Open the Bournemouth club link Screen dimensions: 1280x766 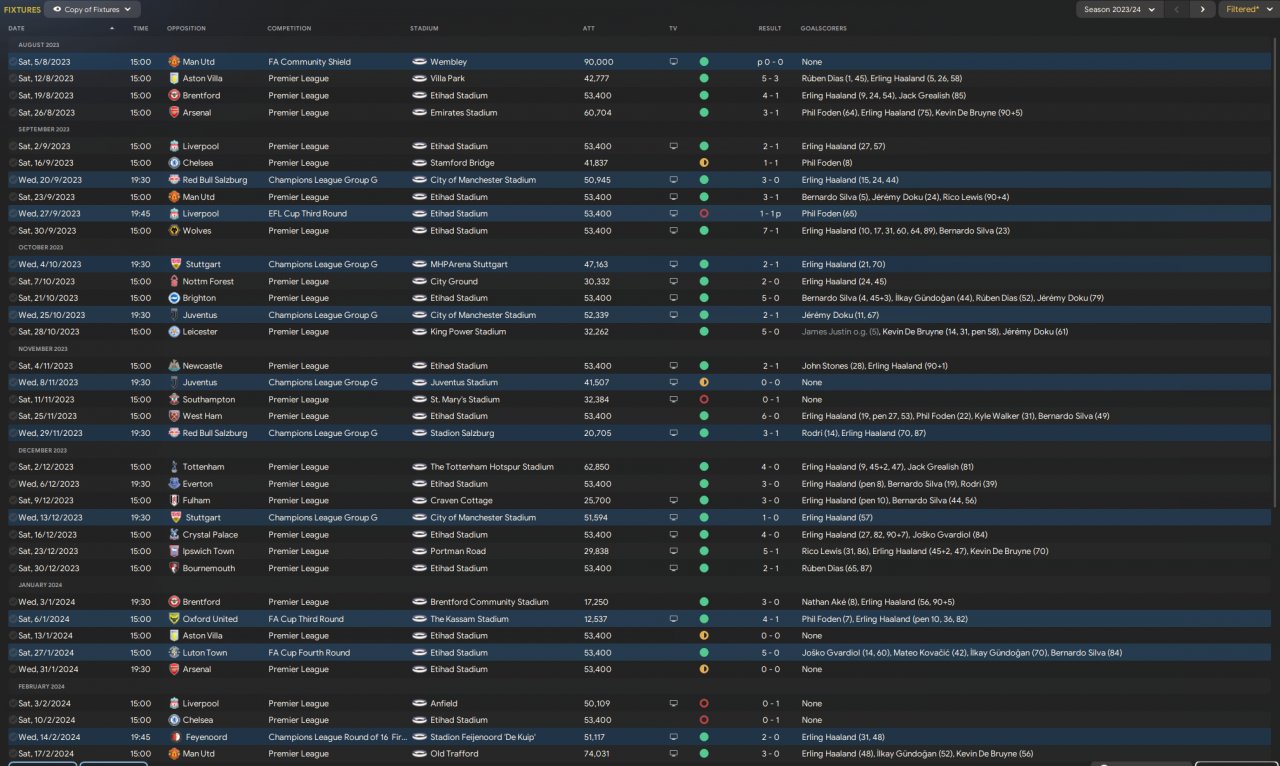tap(209, 569)
